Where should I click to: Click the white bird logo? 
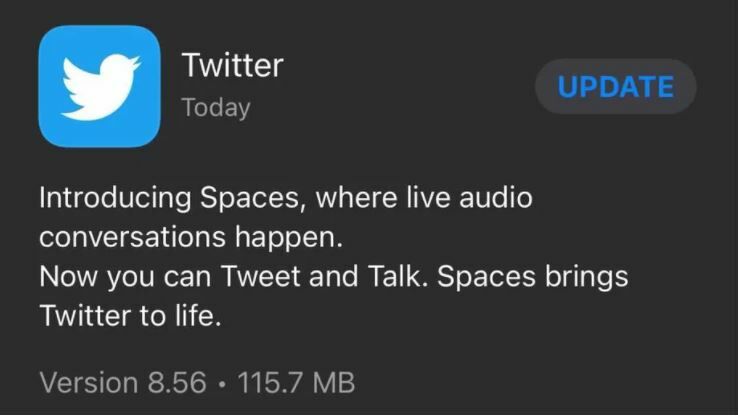pyautogui.click(x=99, y=87)
